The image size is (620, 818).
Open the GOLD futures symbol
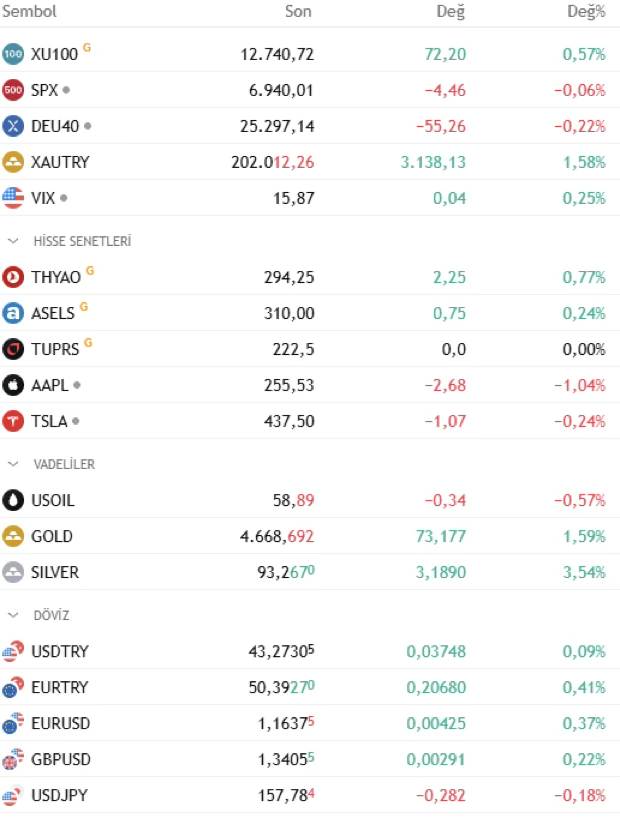point(52,536)
